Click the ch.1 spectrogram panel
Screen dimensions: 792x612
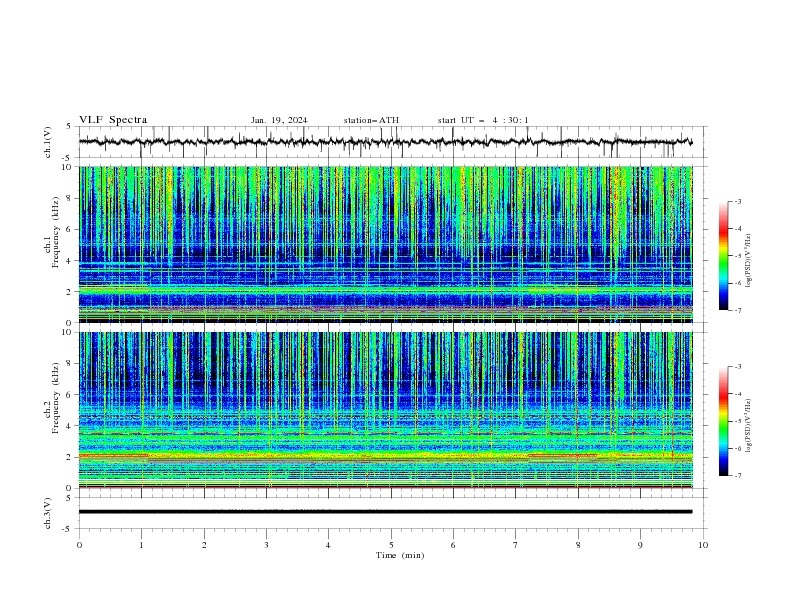[386, 244]
